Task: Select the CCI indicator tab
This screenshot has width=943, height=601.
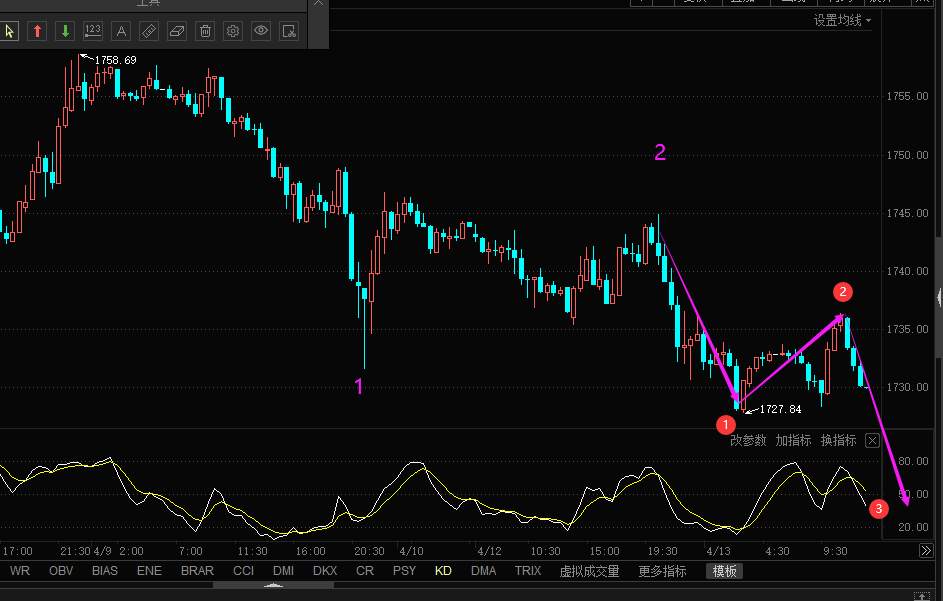Action: click(243, 571)
